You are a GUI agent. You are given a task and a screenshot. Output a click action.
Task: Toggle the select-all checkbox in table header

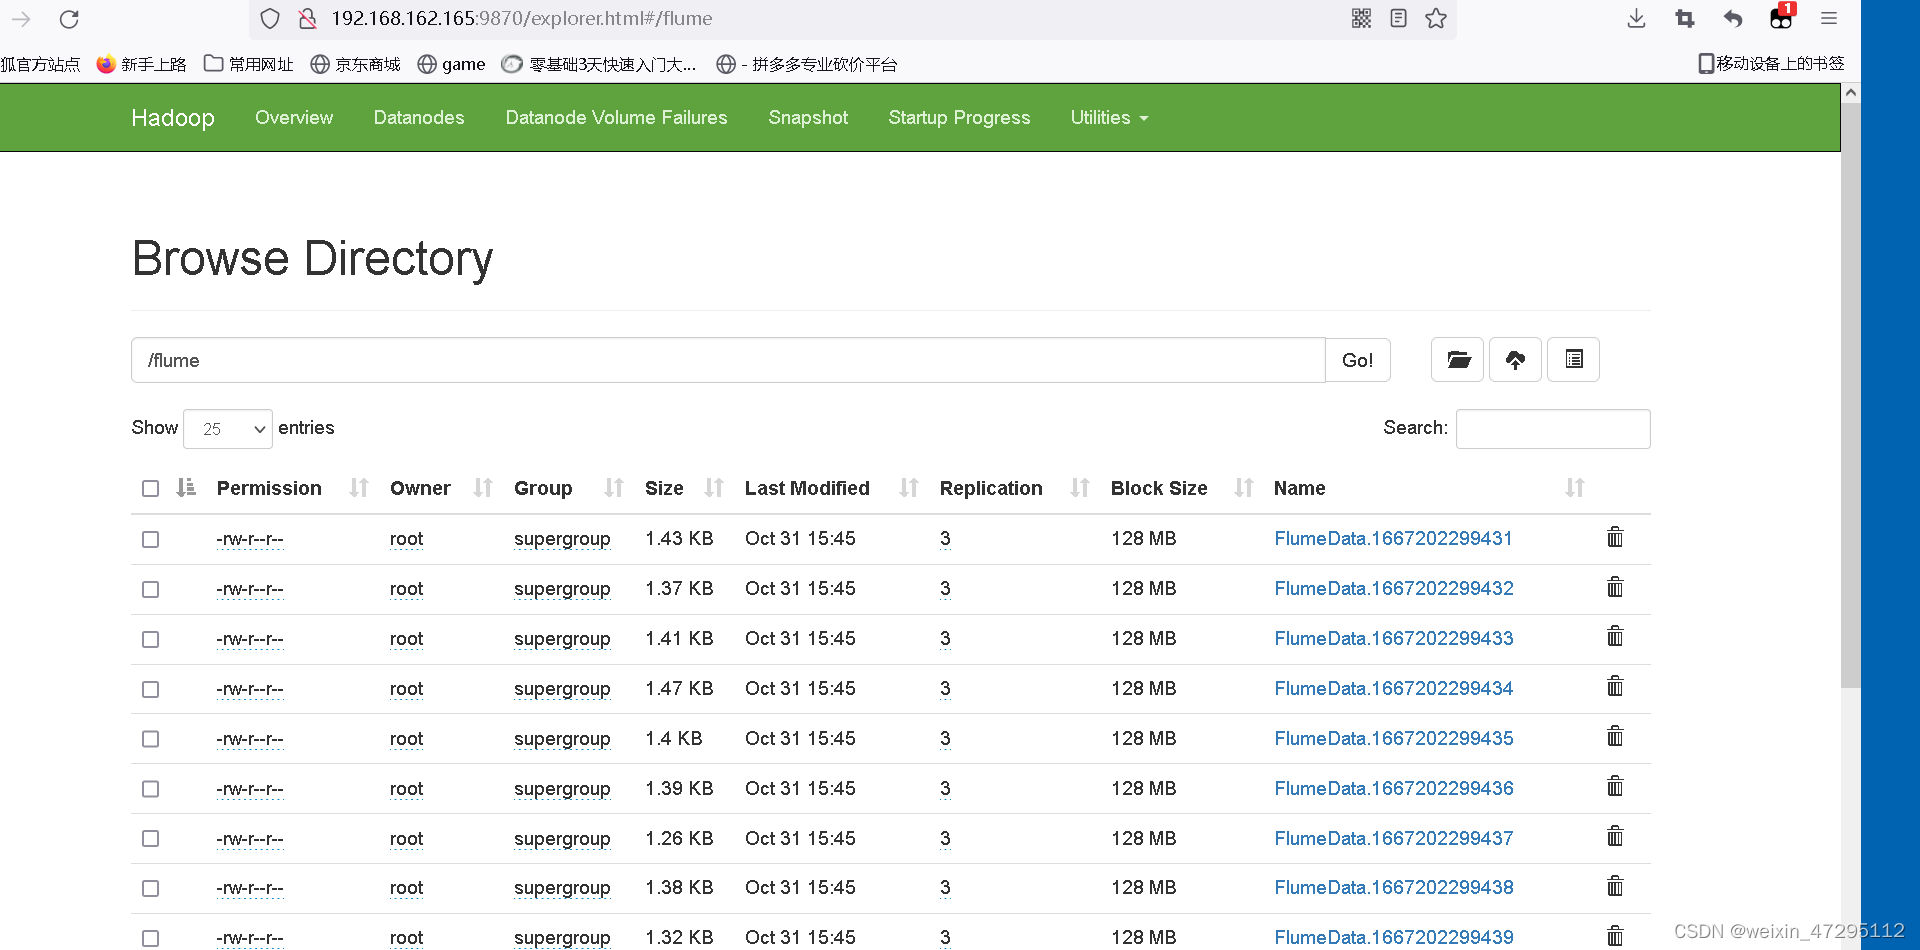pos(150,488)
